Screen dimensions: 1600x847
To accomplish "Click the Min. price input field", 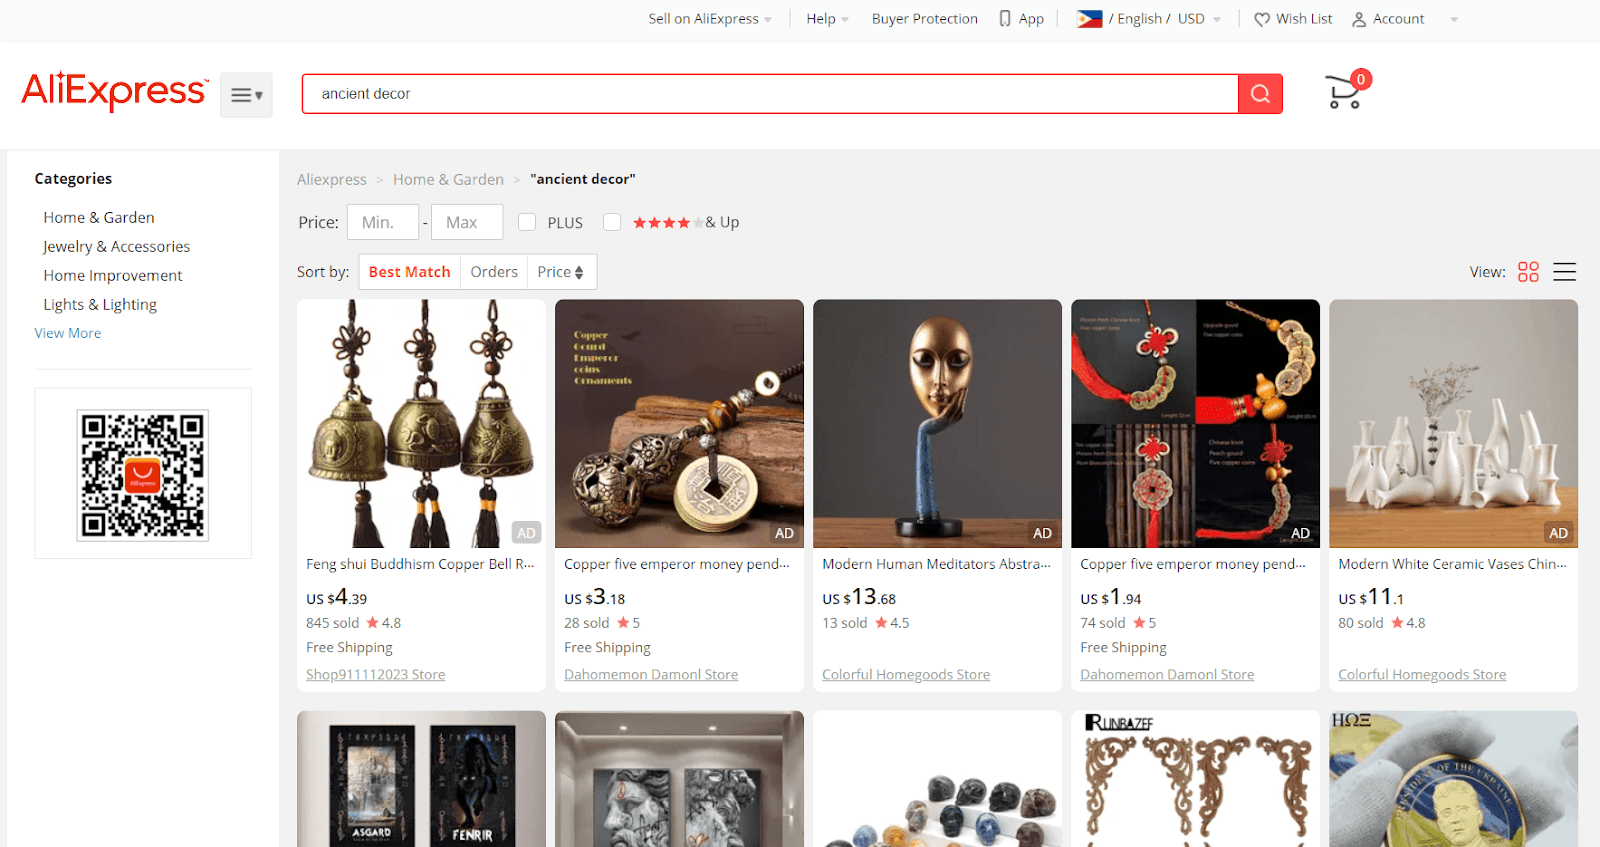I will (x=383, y=222).
